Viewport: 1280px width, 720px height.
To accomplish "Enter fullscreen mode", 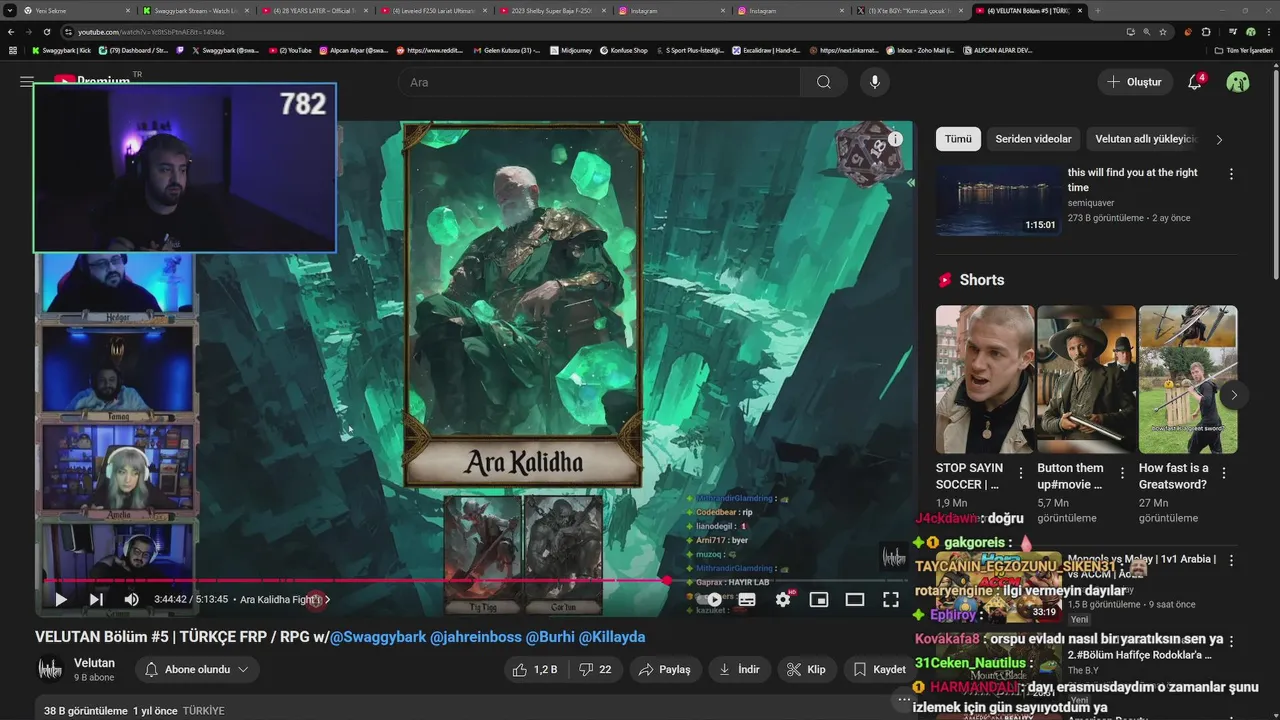I will click(891, 599).
